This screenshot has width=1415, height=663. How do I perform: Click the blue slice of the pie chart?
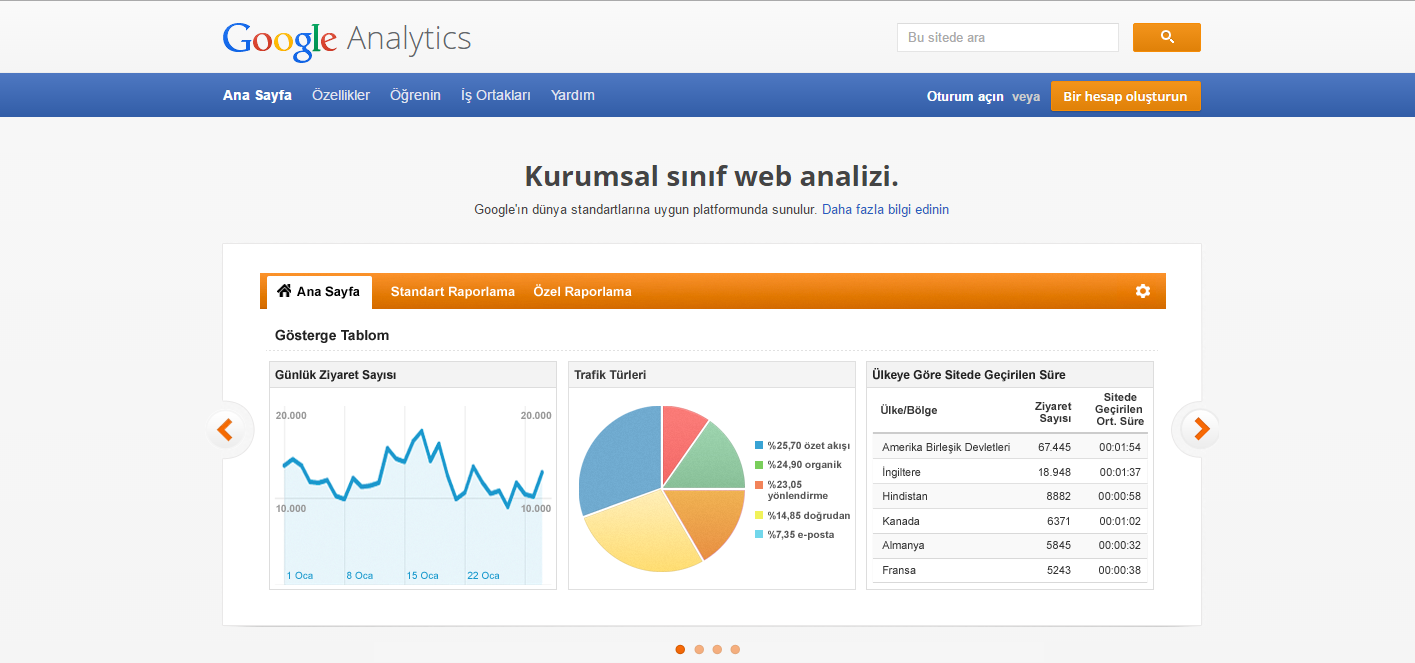coord(620,458)
